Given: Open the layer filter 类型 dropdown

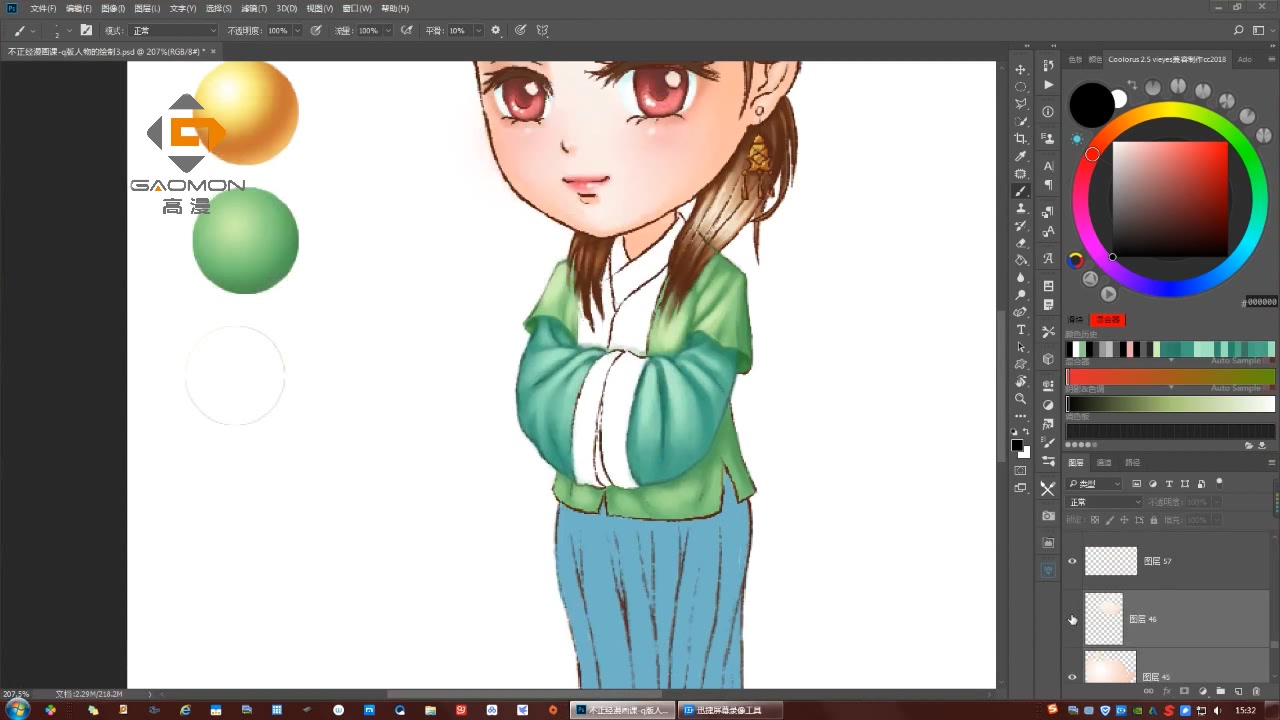Looking at the screenshot, I should point(1094,483).
